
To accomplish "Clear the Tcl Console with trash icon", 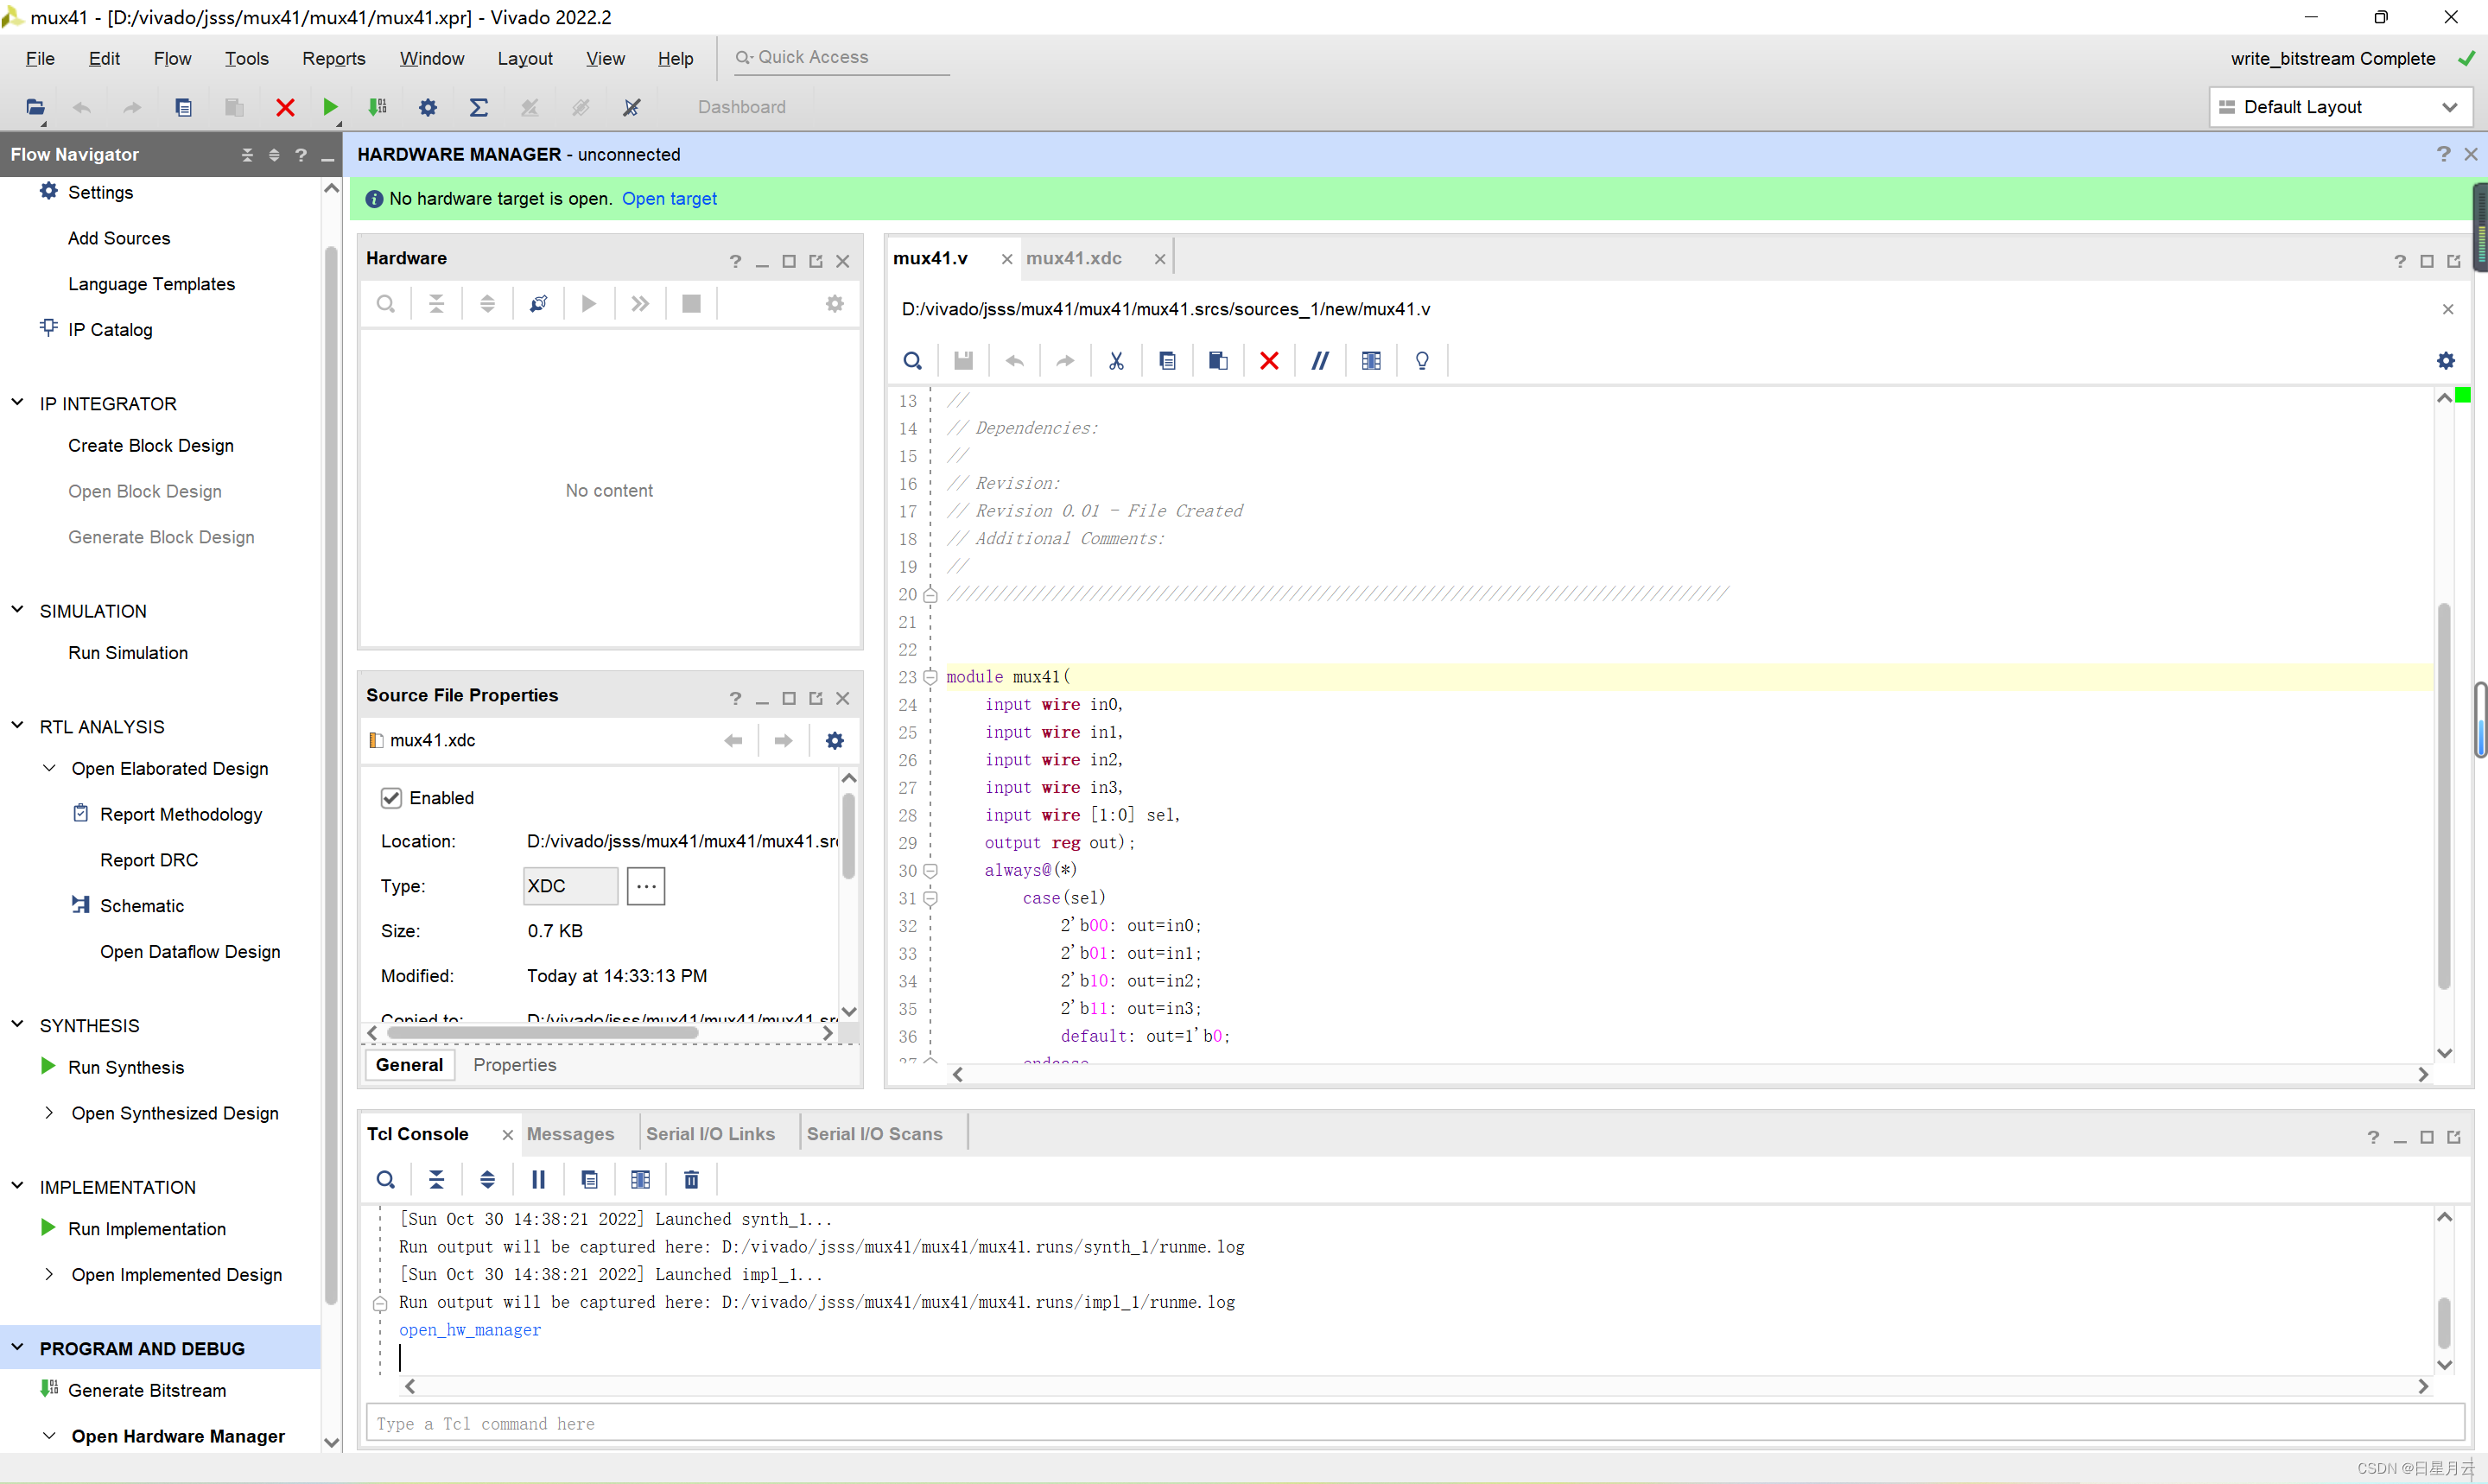I will pos(691,1180).
